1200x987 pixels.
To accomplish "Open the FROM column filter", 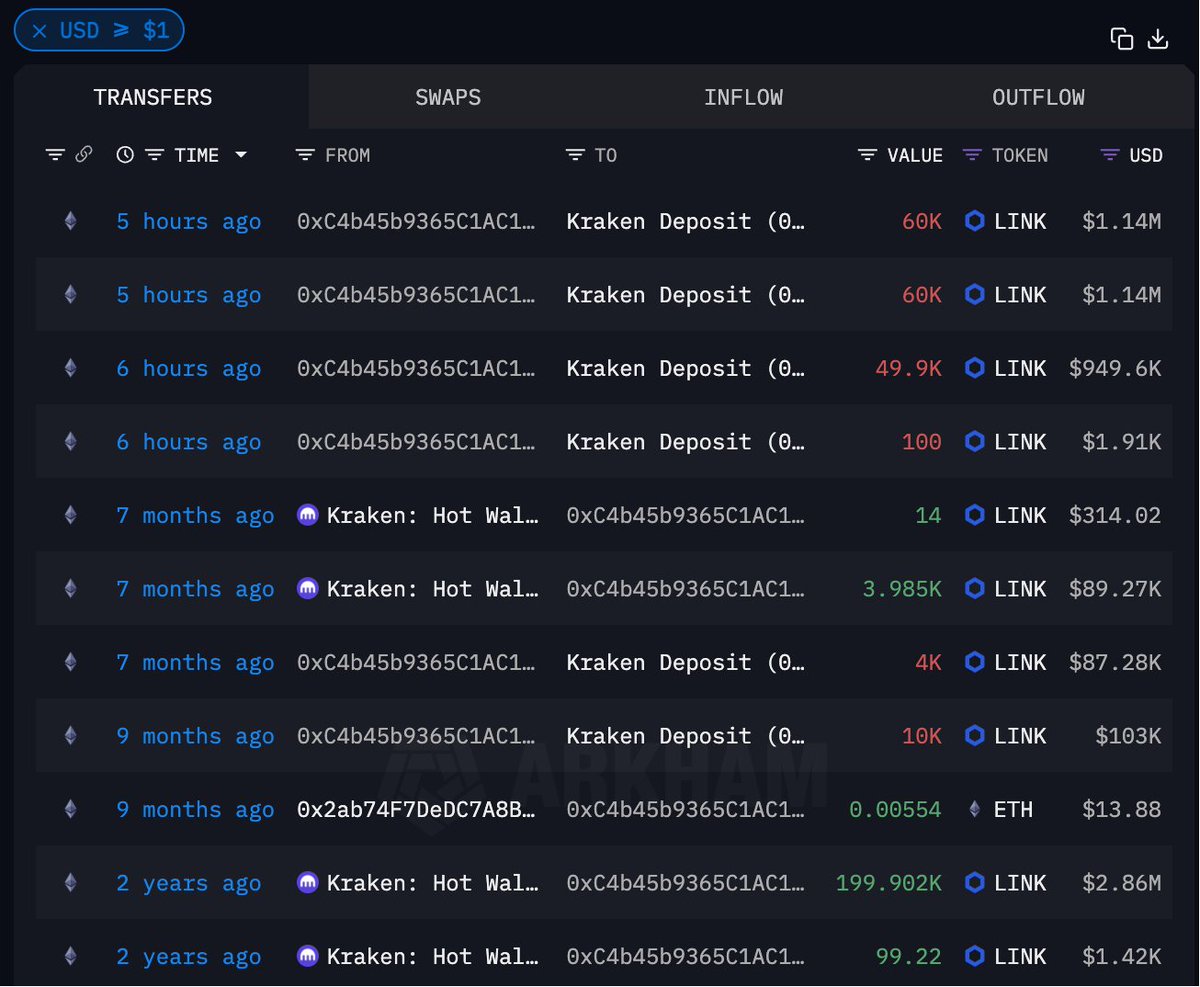I will [305, 155].
